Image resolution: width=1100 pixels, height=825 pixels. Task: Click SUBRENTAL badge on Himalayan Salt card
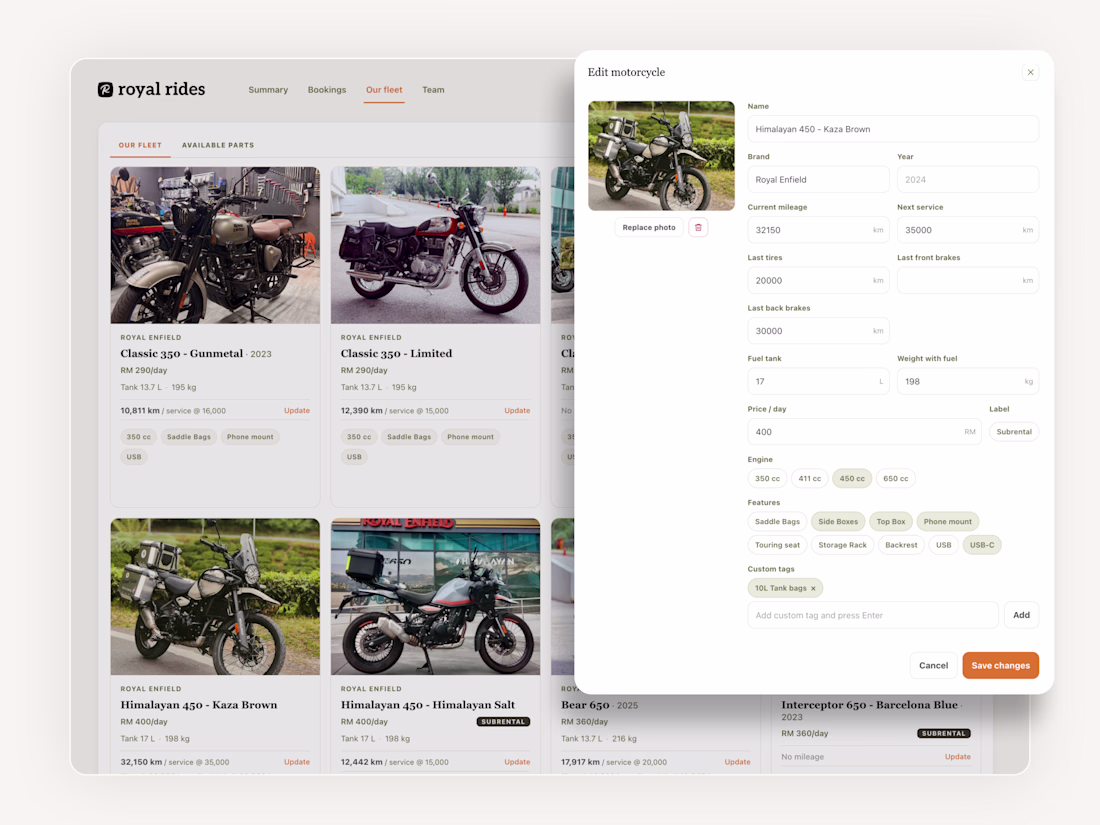pyautogui.click(x=503, y=722)
